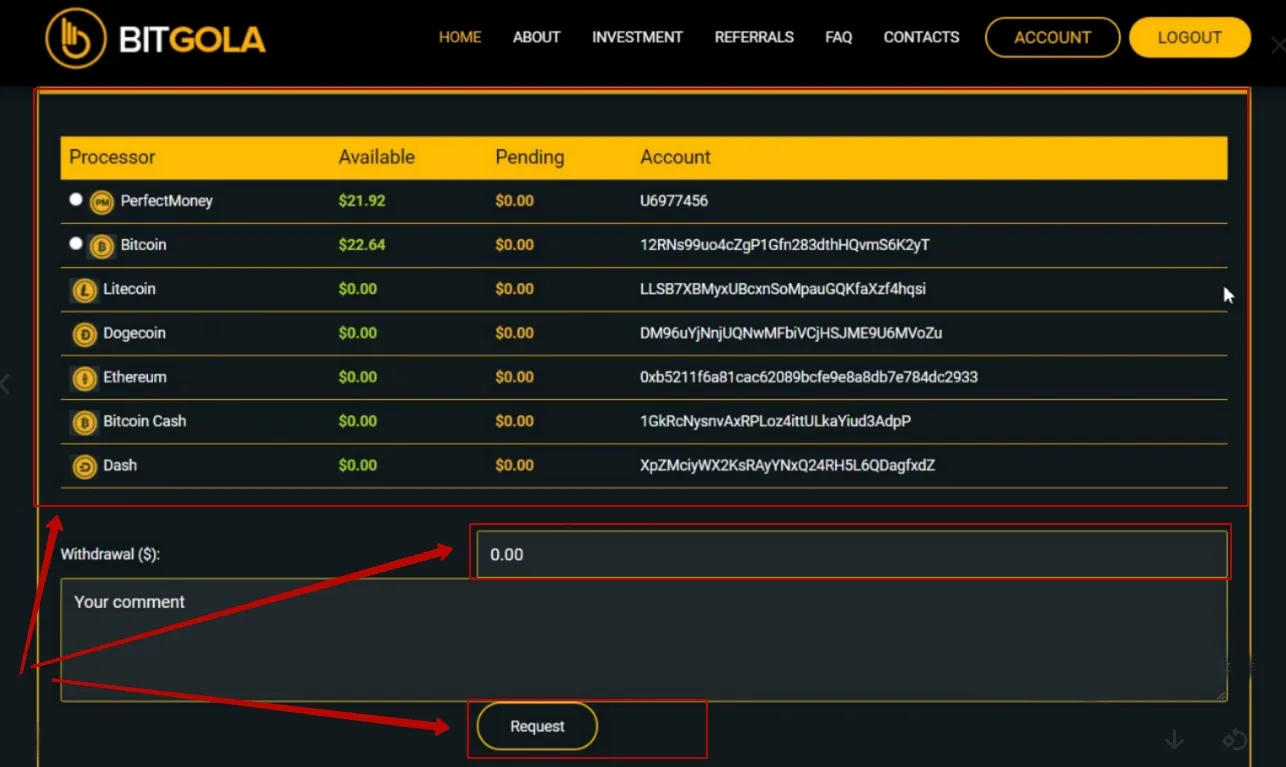Click the Dash address XpZMciyWX2...
The width and height of the screenshot is (1286, 767).
click(x=788, y=465)
